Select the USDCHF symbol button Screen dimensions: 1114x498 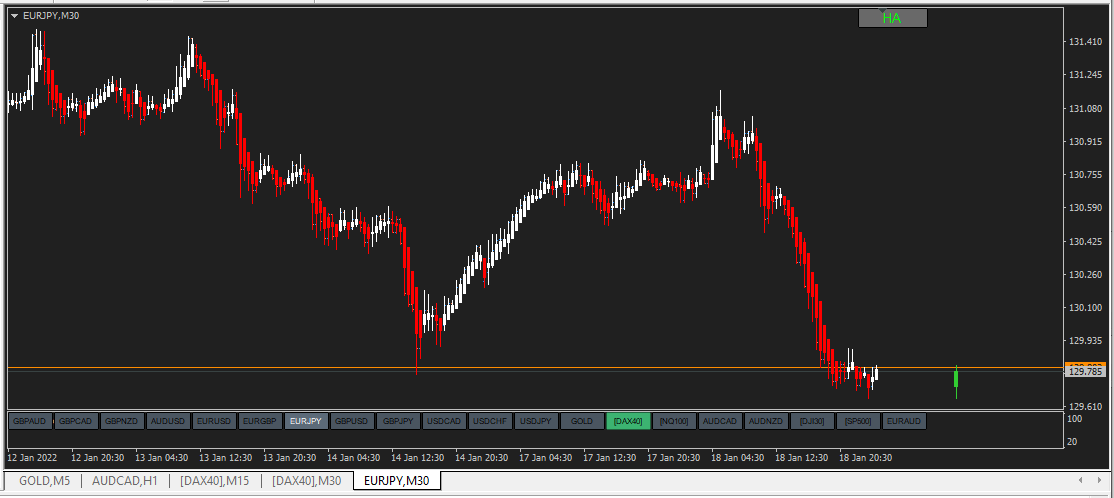[490, 421]
